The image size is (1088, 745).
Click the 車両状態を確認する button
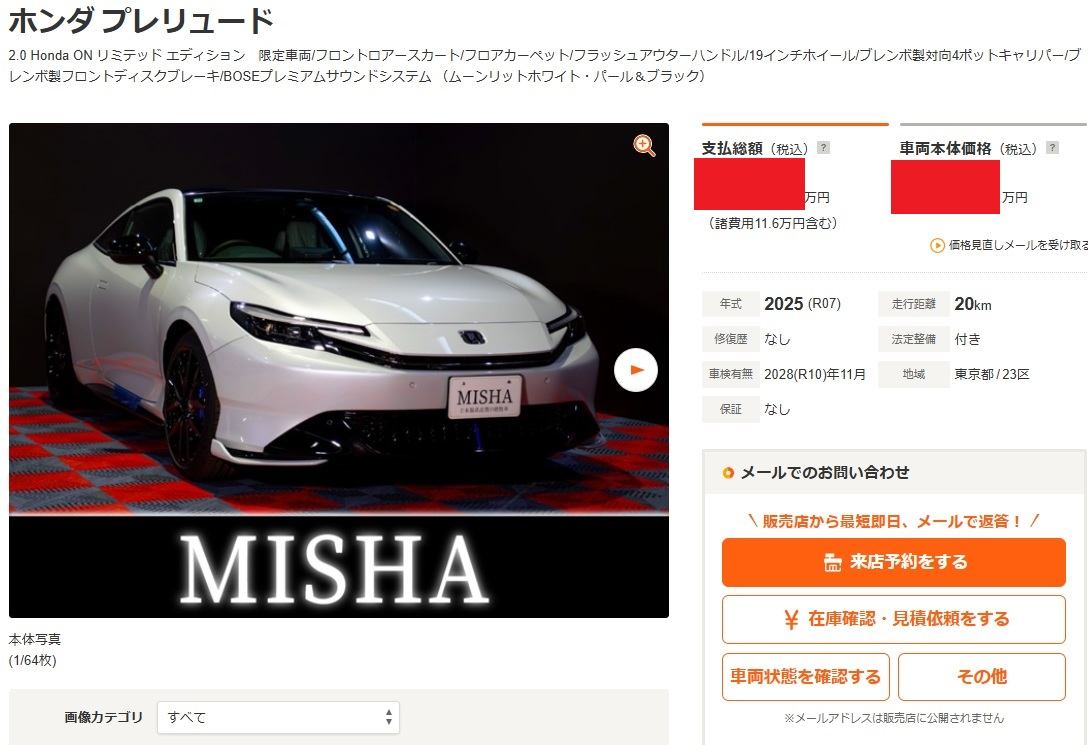pyautogui.click(x=806, y=676)
